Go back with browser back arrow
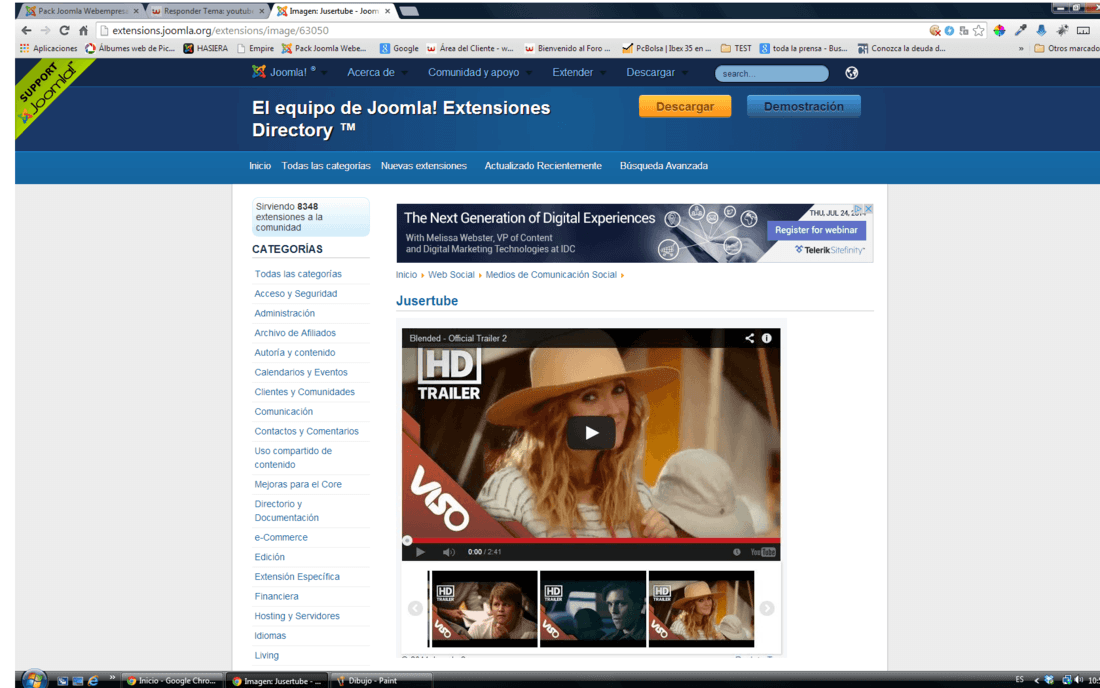The image size is (1100, 688). [26, 30]
